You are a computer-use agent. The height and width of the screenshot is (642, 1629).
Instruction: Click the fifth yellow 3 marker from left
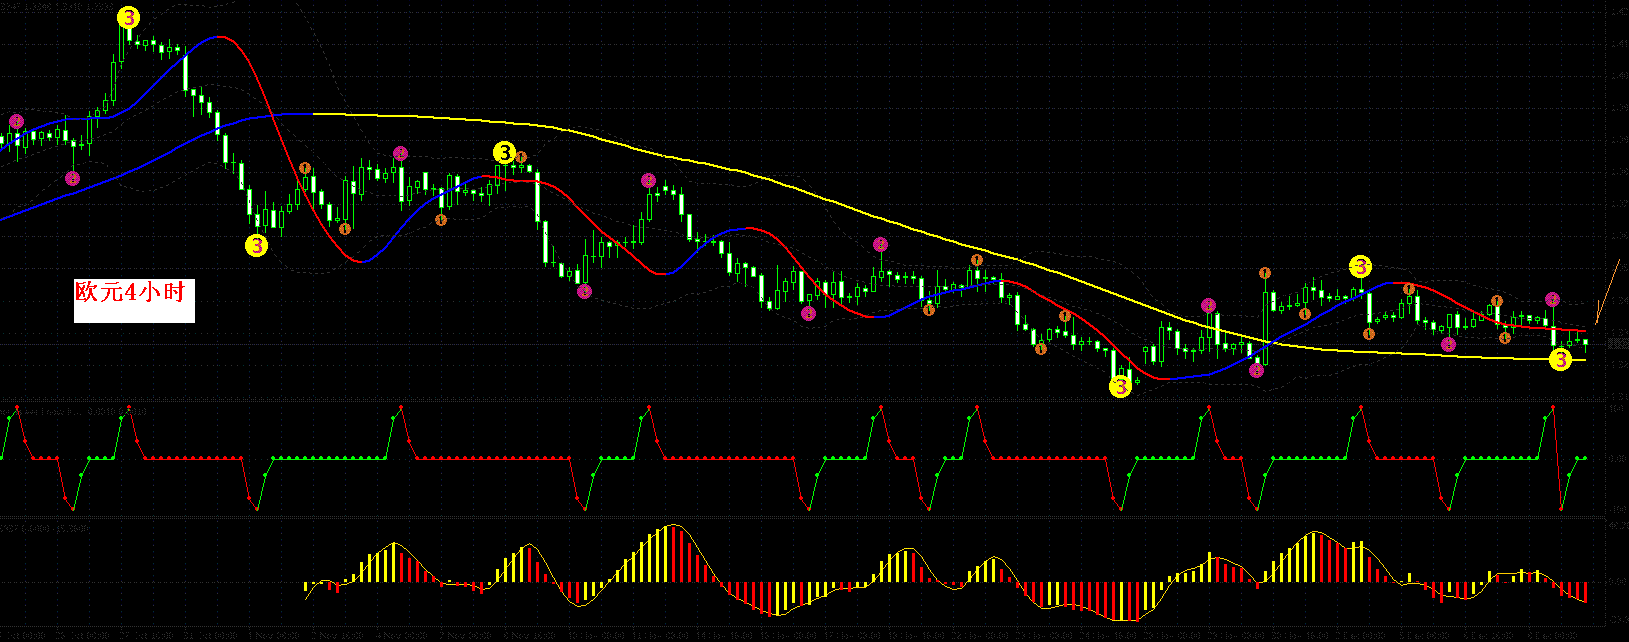pyautogui.click(x=1361, y=266)
